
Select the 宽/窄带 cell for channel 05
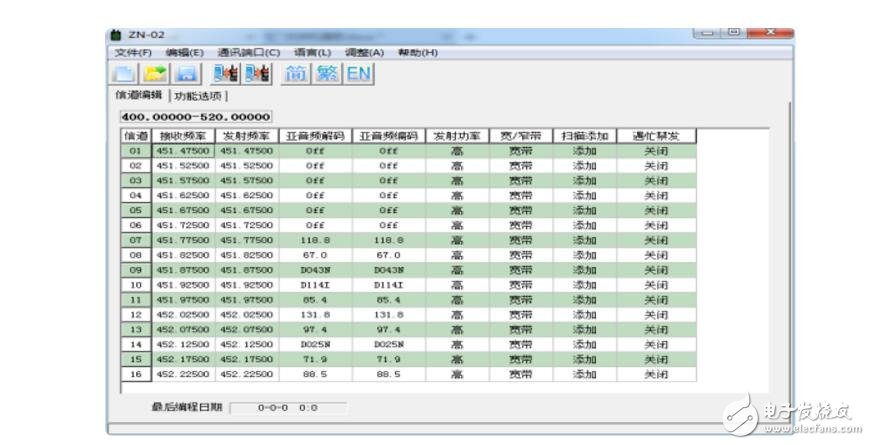click(x=520, y=211)
